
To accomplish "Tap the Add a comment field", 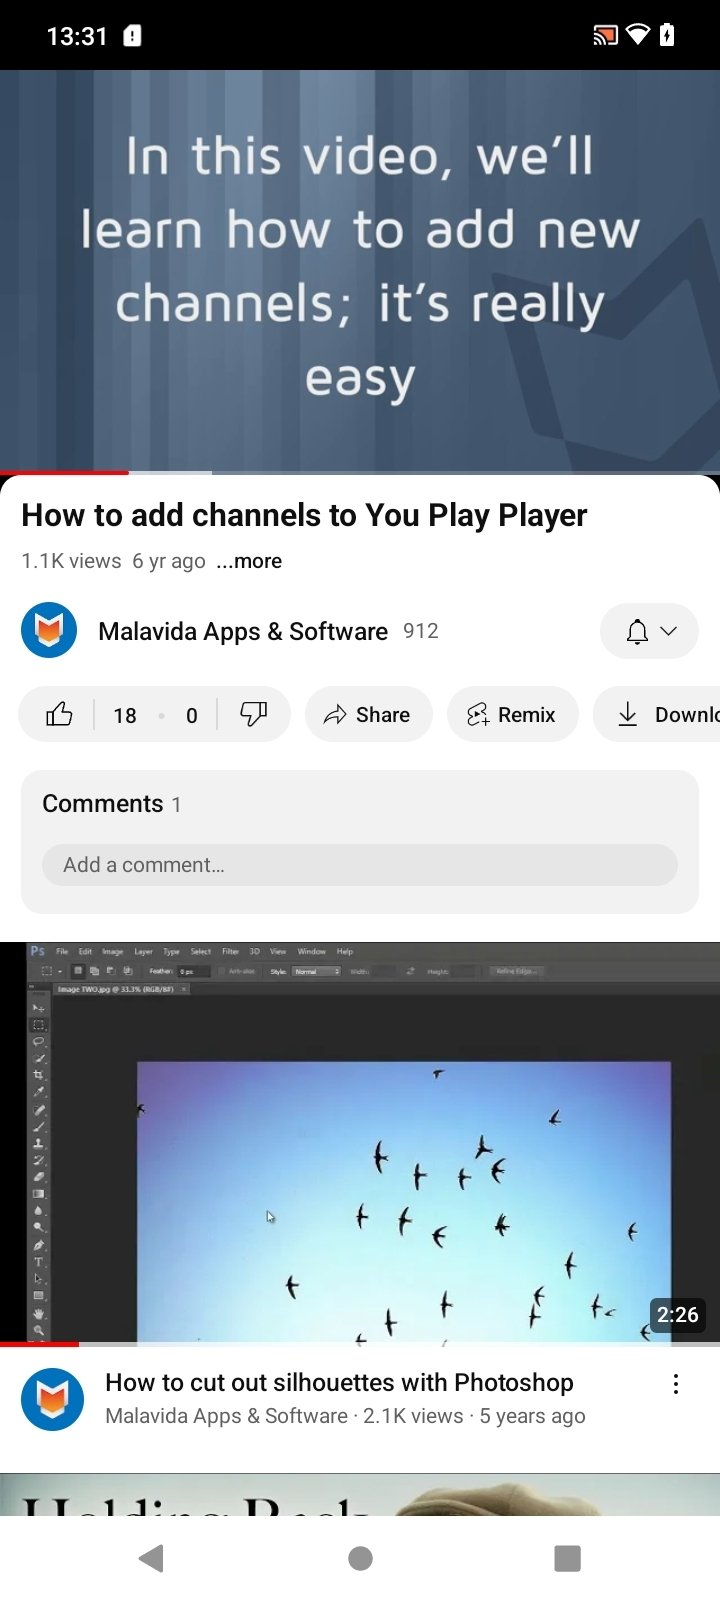I will 360,865.
